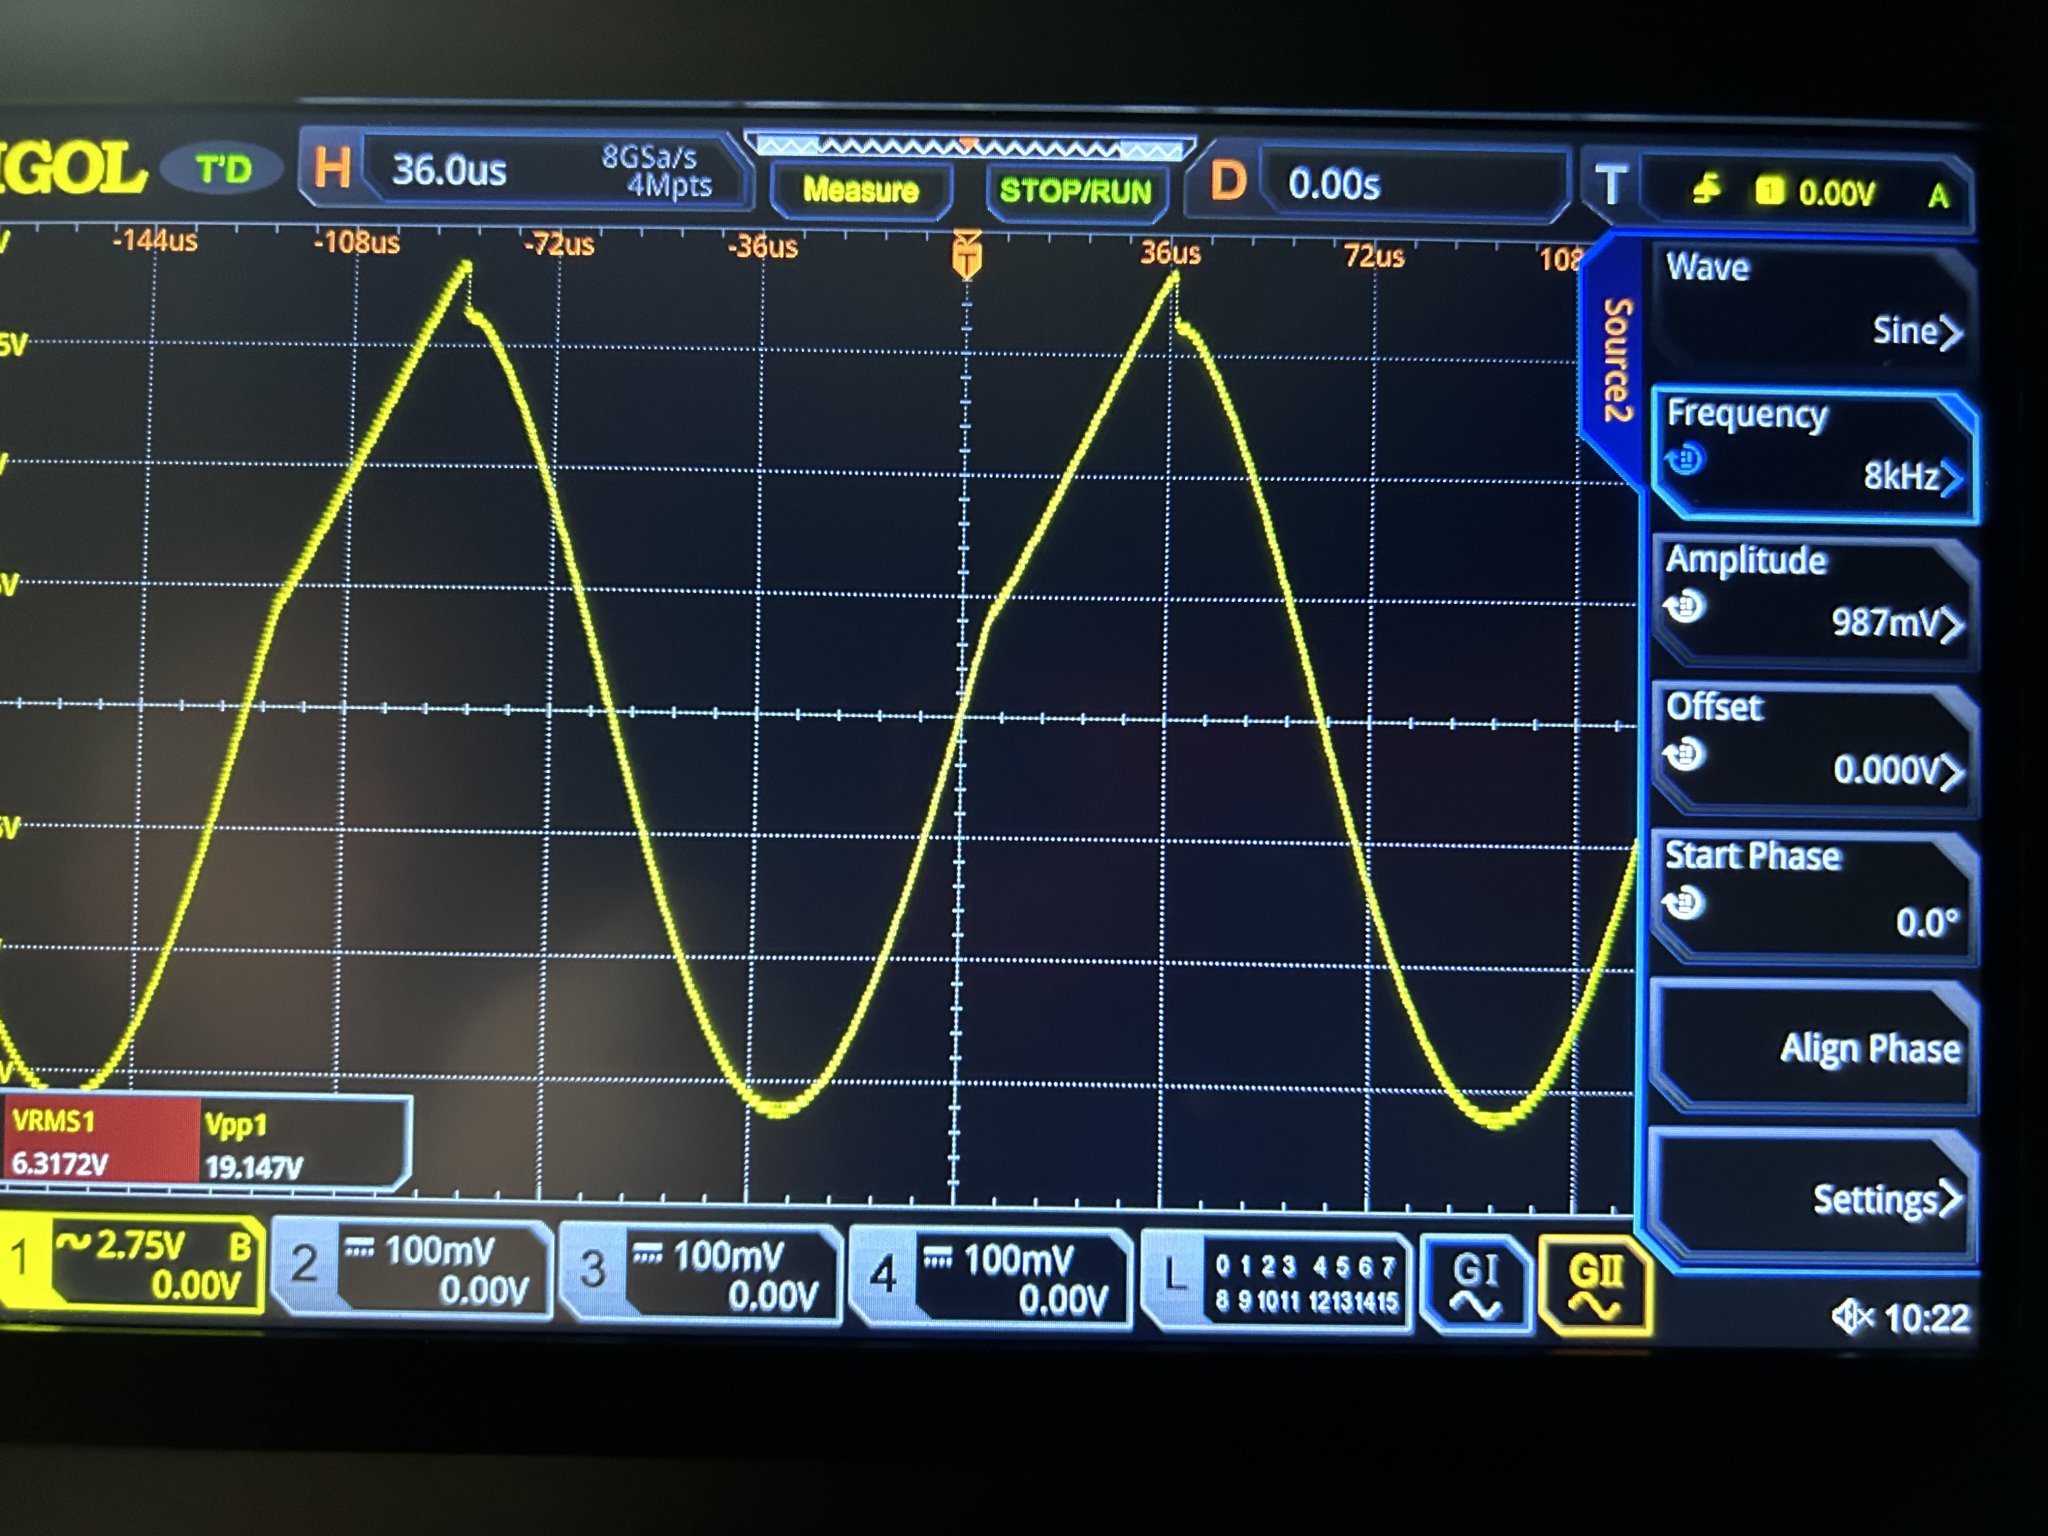2048x1536 pixels.
Task: Open the 36.0us timebase setting
Action: 449,170
